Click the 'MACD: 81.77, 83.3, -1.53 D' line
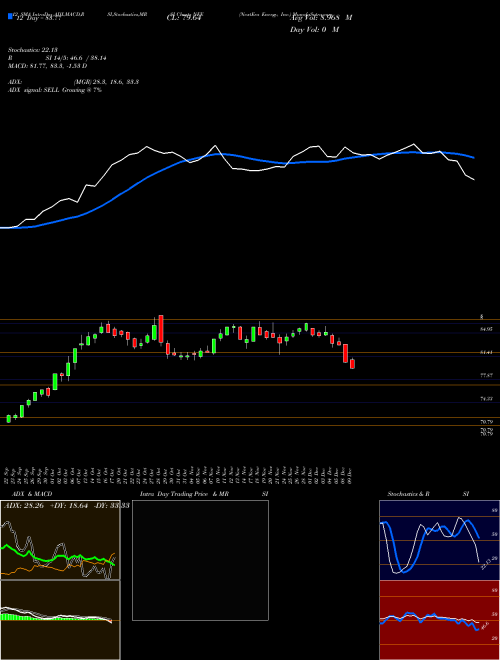 point(48,66)
